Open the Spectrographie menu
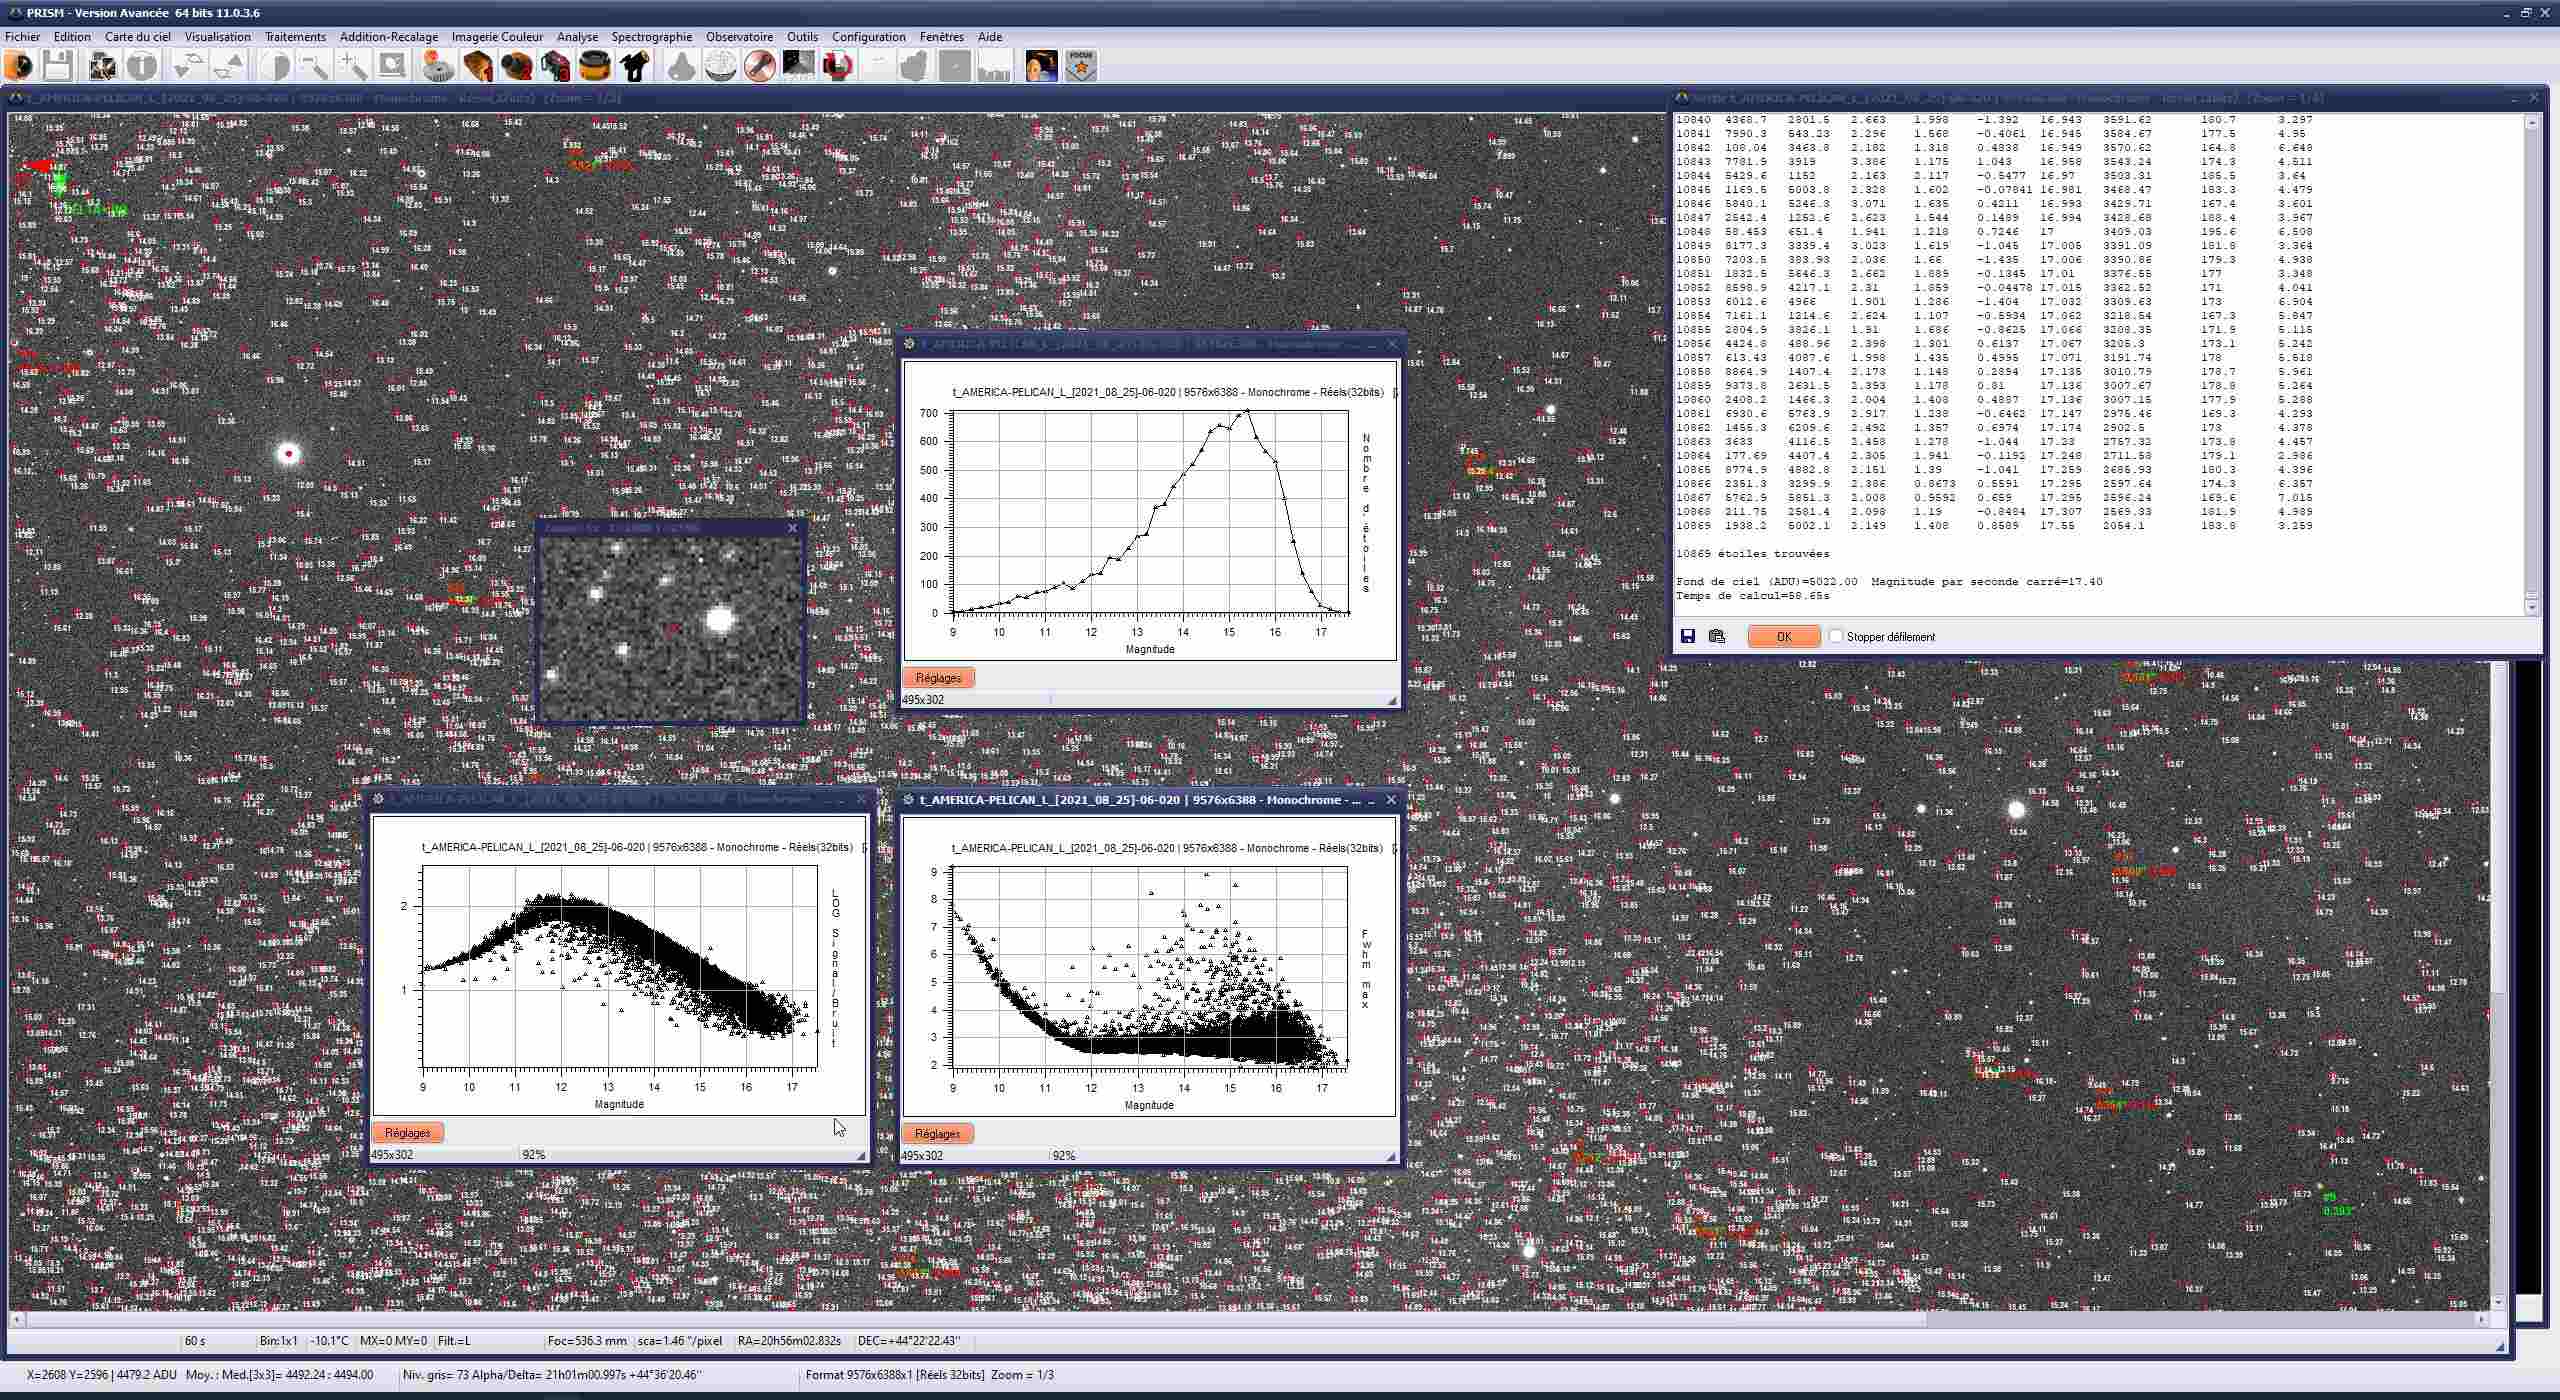 click(651, 37)
